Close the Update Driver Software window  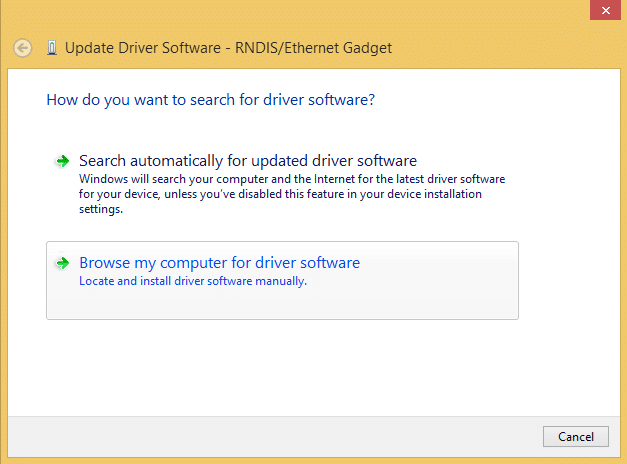pyautogui.click(x=603, y=9)
